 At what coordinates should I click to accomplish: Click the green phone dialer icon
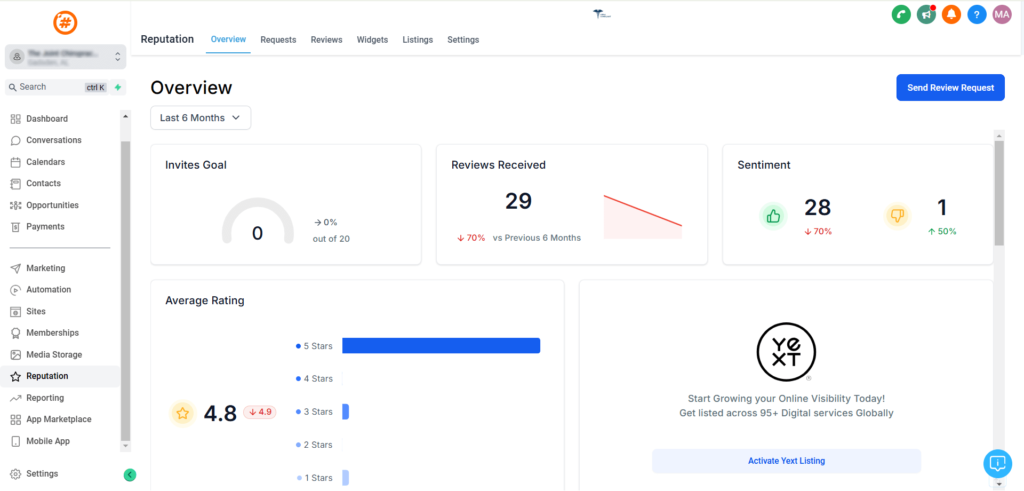pos(901,14)
